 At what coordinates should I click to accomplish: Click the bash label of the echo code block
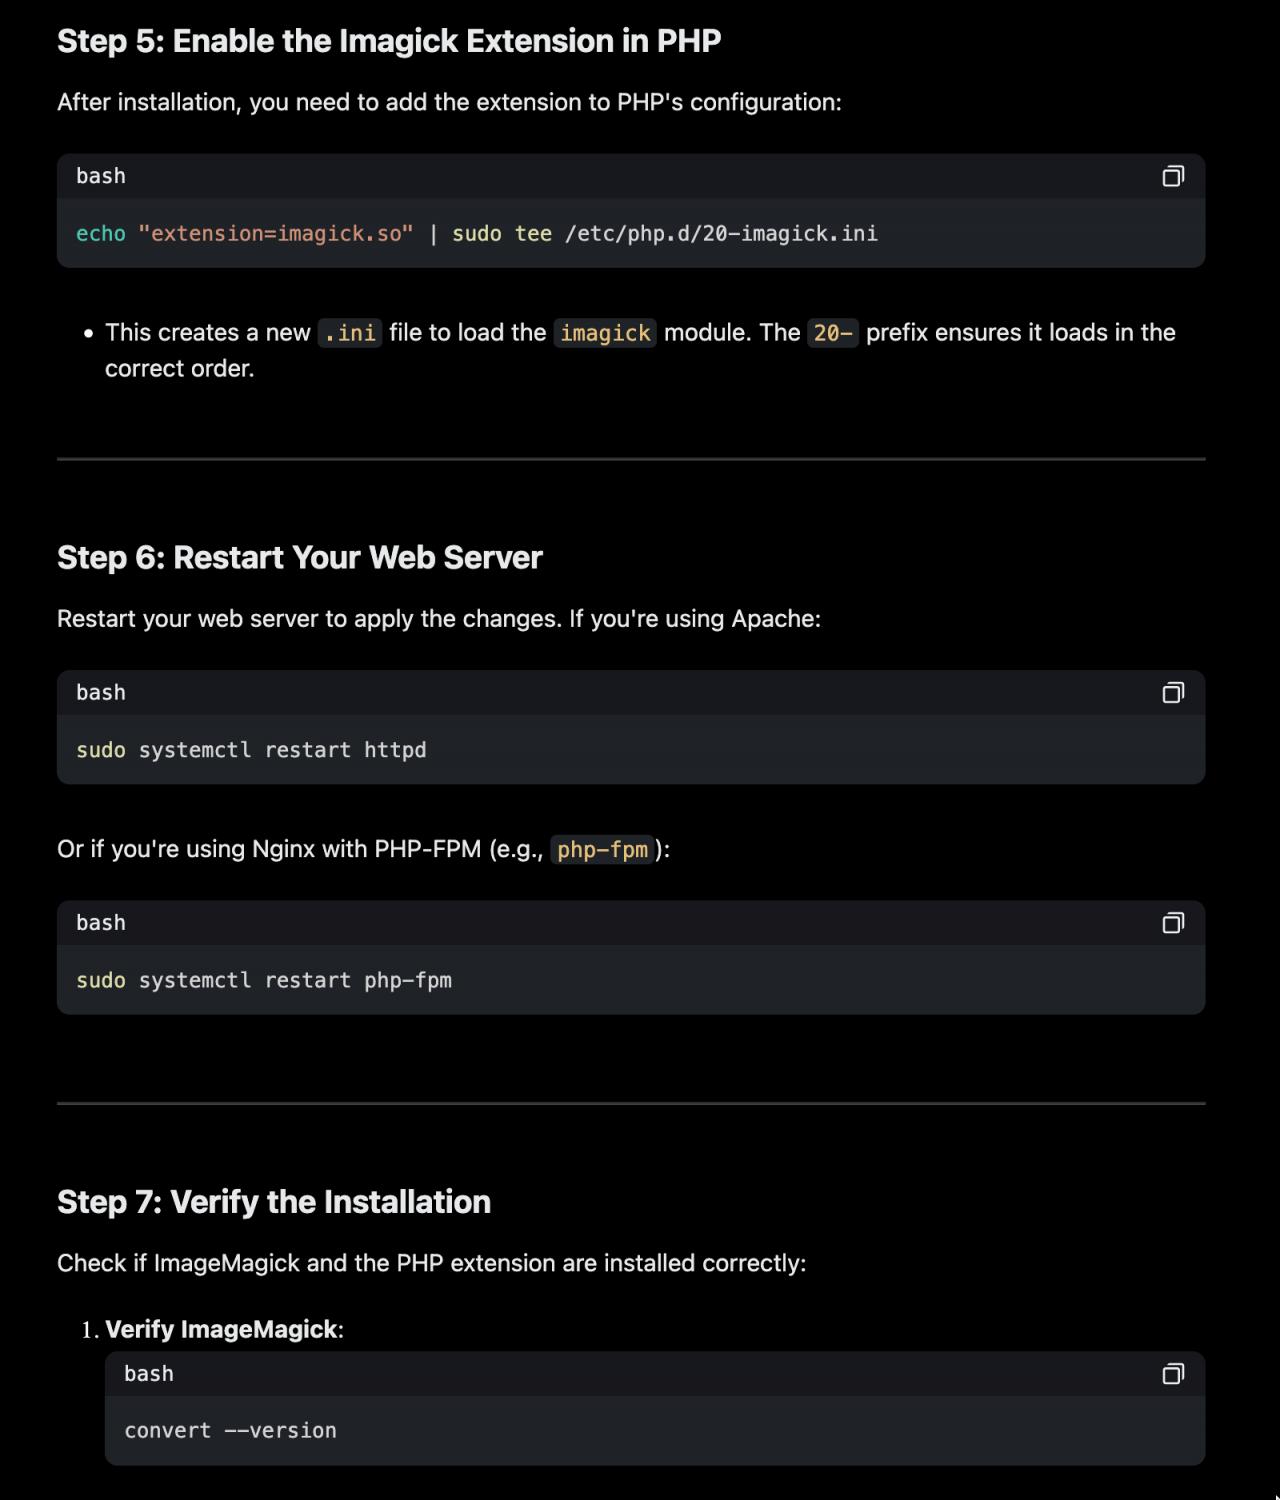pos(101,176)
